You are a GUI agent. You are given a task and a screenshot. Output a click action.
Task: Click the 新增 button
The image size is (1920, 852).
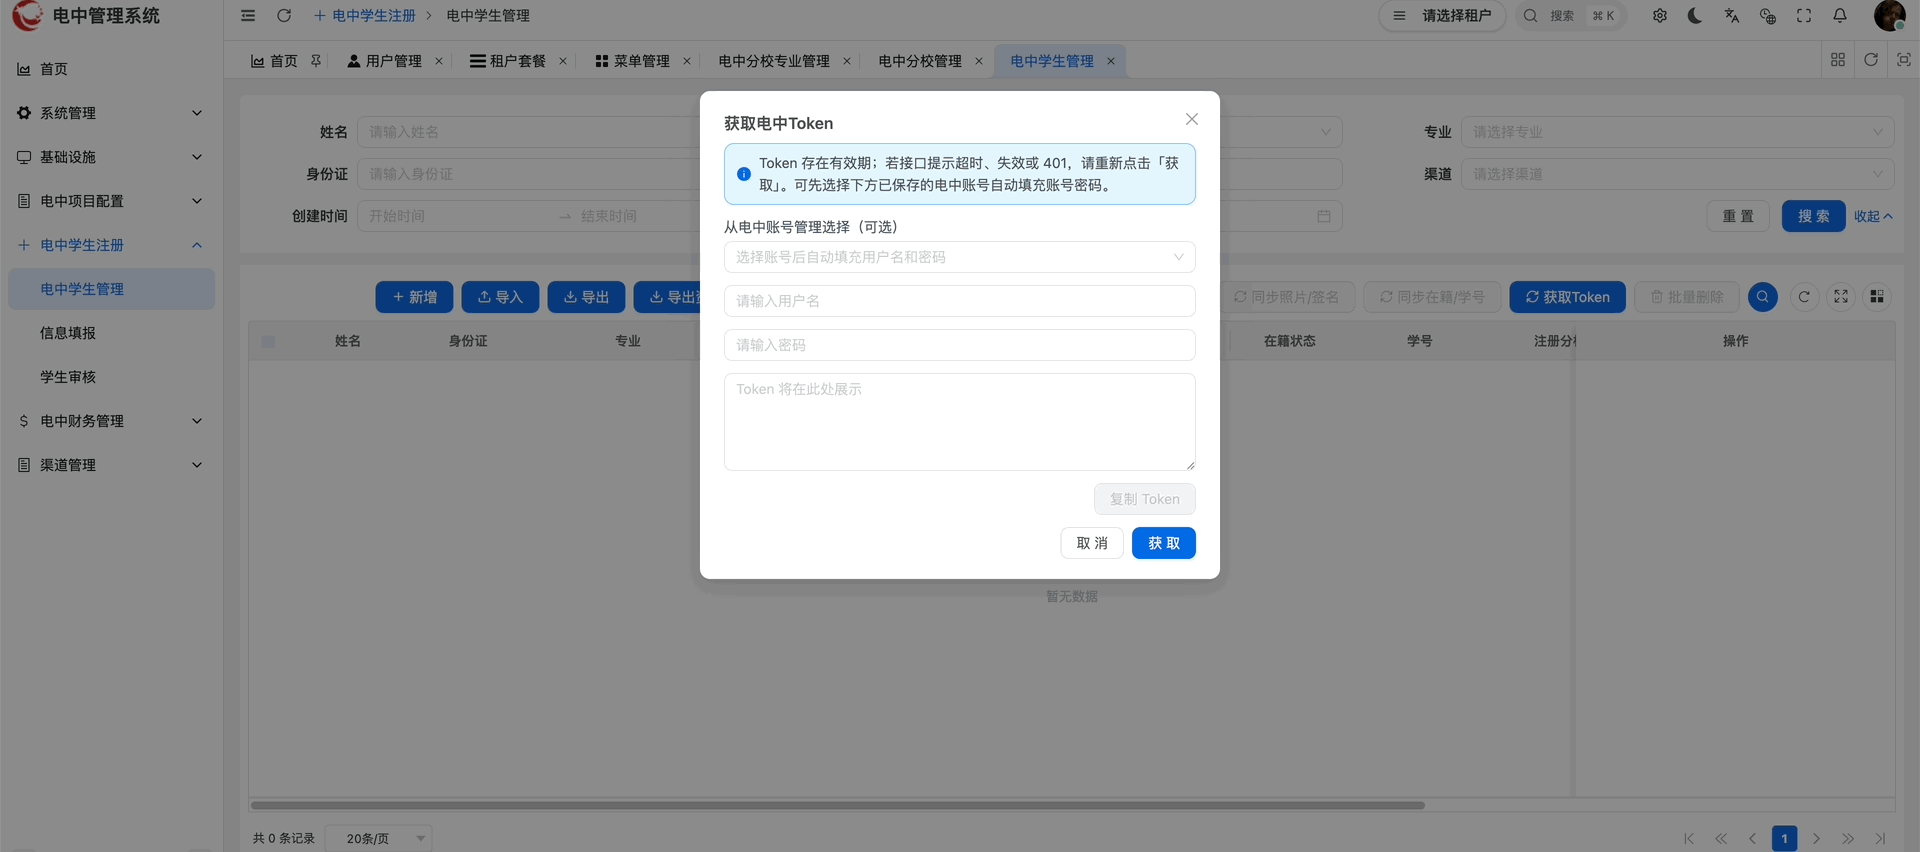point(414,297)
